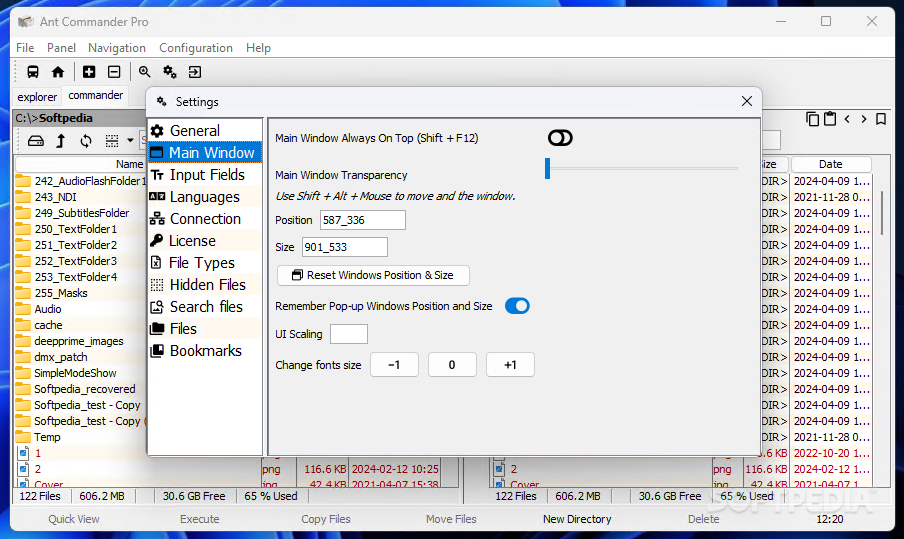Select the Temp folder in left panel

[x=80, y=437]
